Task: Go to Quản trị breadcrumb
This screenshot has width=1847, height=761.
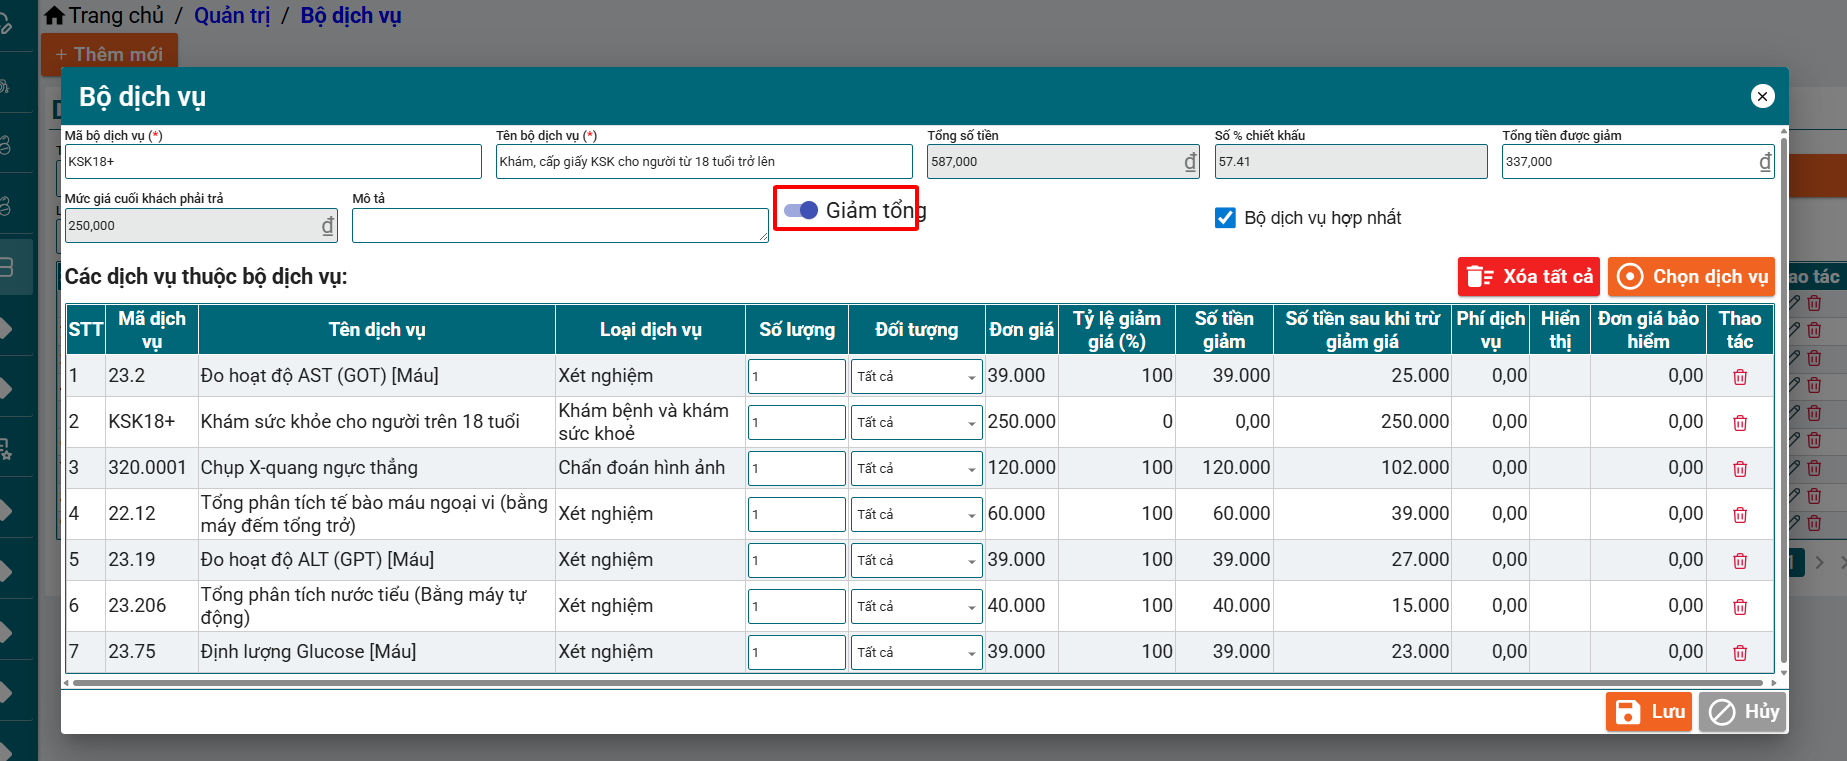Action: (232, 16)
